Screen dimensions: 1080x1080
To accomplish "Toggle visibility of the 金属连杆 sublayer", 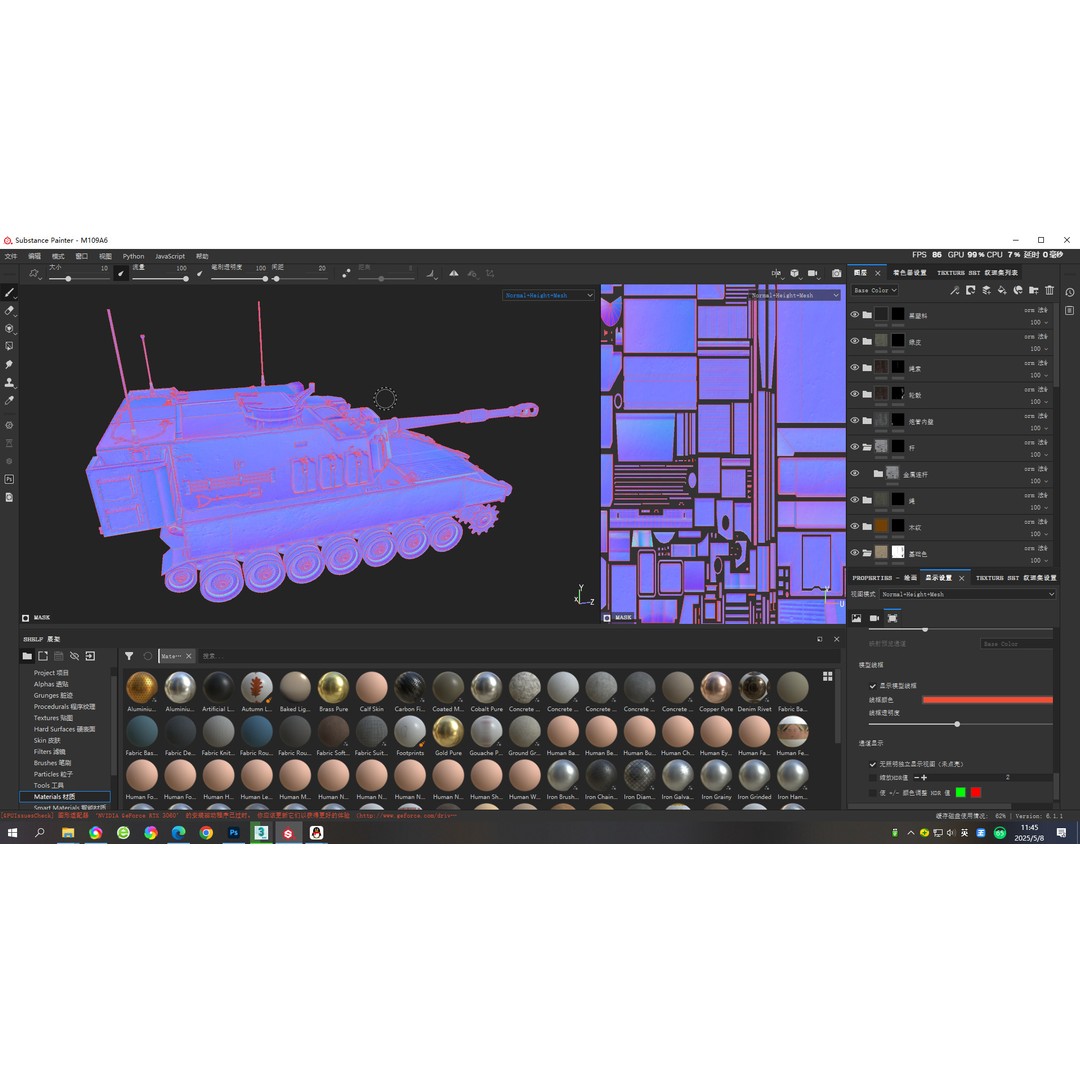I will (855, 473).
